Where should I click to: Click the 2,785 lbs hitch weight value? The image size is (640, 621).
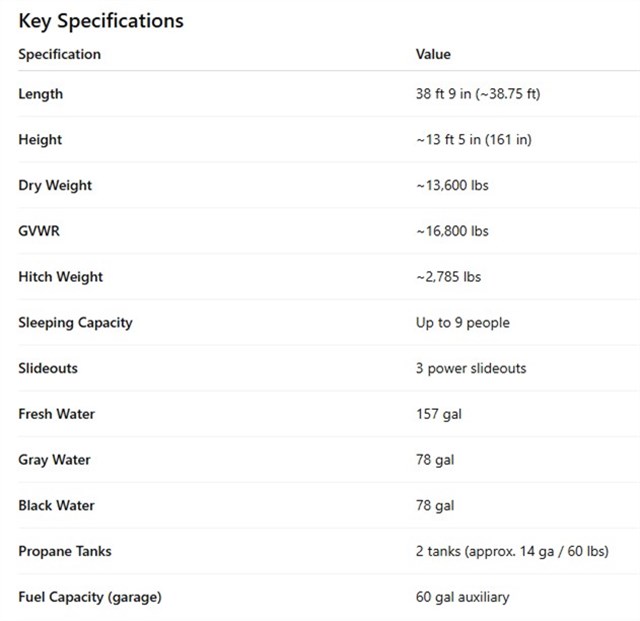[x=448, y=277]
